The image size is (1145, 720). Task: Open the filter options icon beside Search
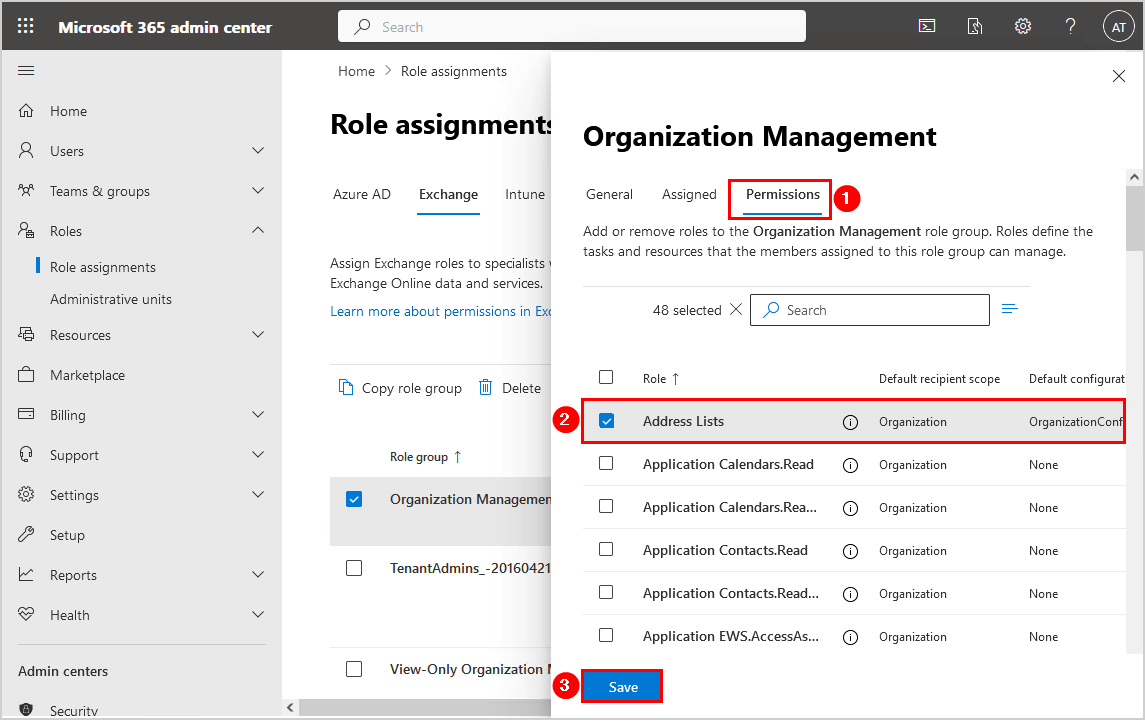[x=1009, y=309]
